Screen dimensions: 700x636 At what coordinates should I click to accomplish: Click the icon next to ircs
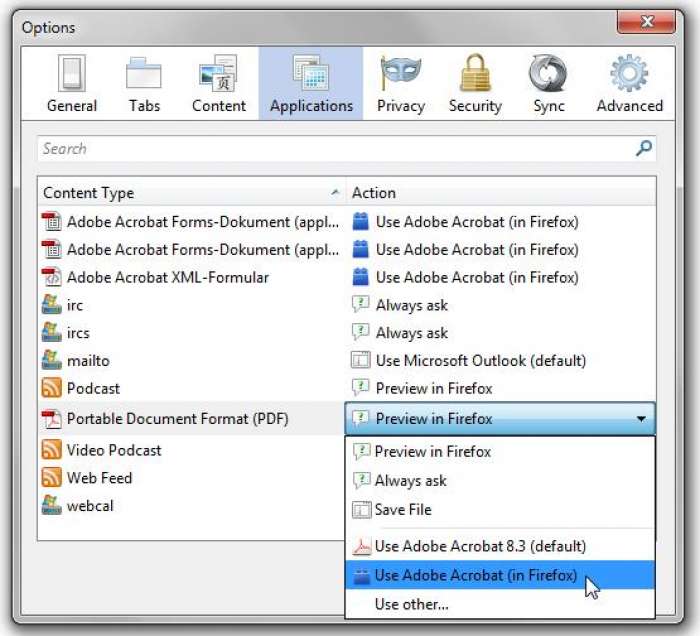pos(51,333)
